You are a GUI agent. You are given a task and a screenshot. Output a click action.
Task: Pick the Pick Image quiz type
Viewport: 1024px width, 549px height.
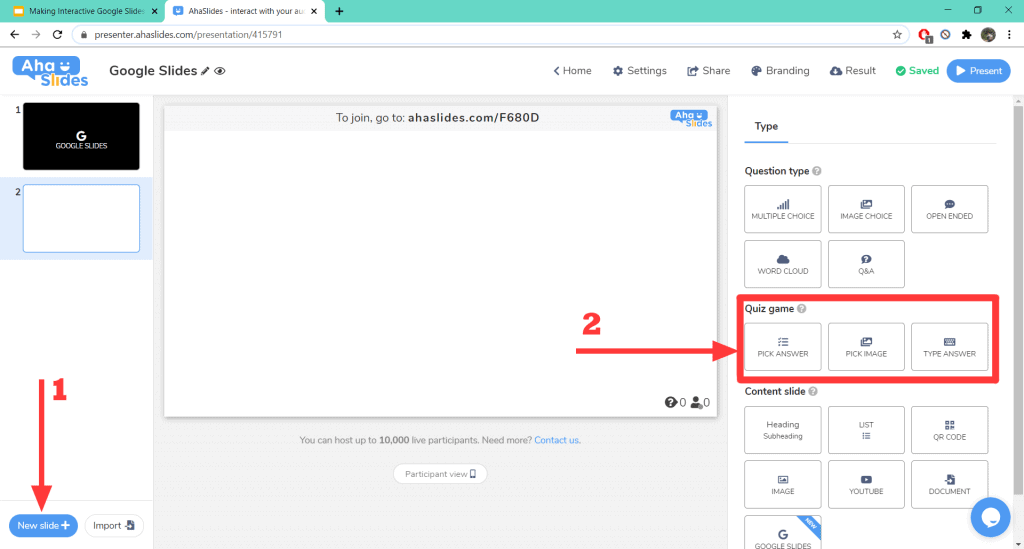(x=866, y=347)
